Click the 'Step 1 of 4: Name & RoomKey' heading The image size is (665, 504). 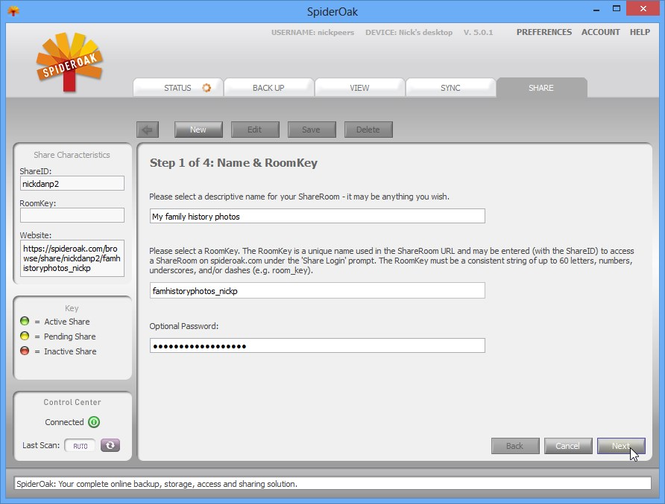tap(233, 163)
